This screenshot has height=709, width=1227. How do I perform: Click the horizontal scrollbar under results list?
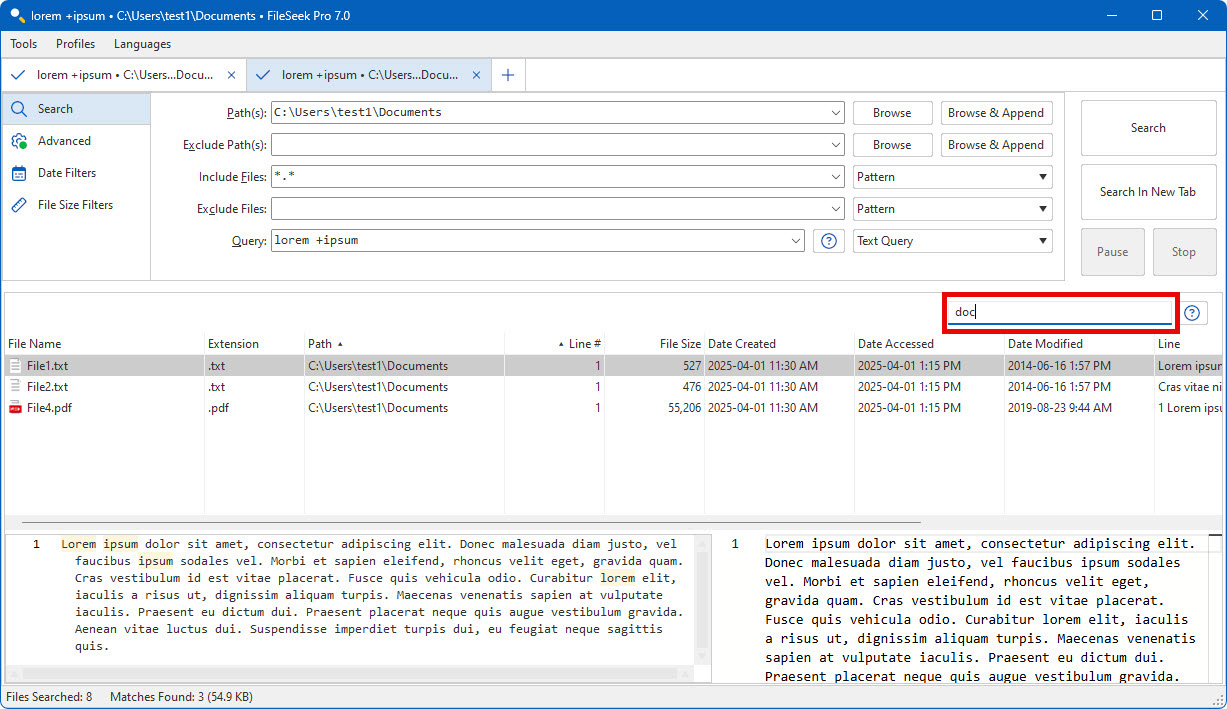[470, 522]
